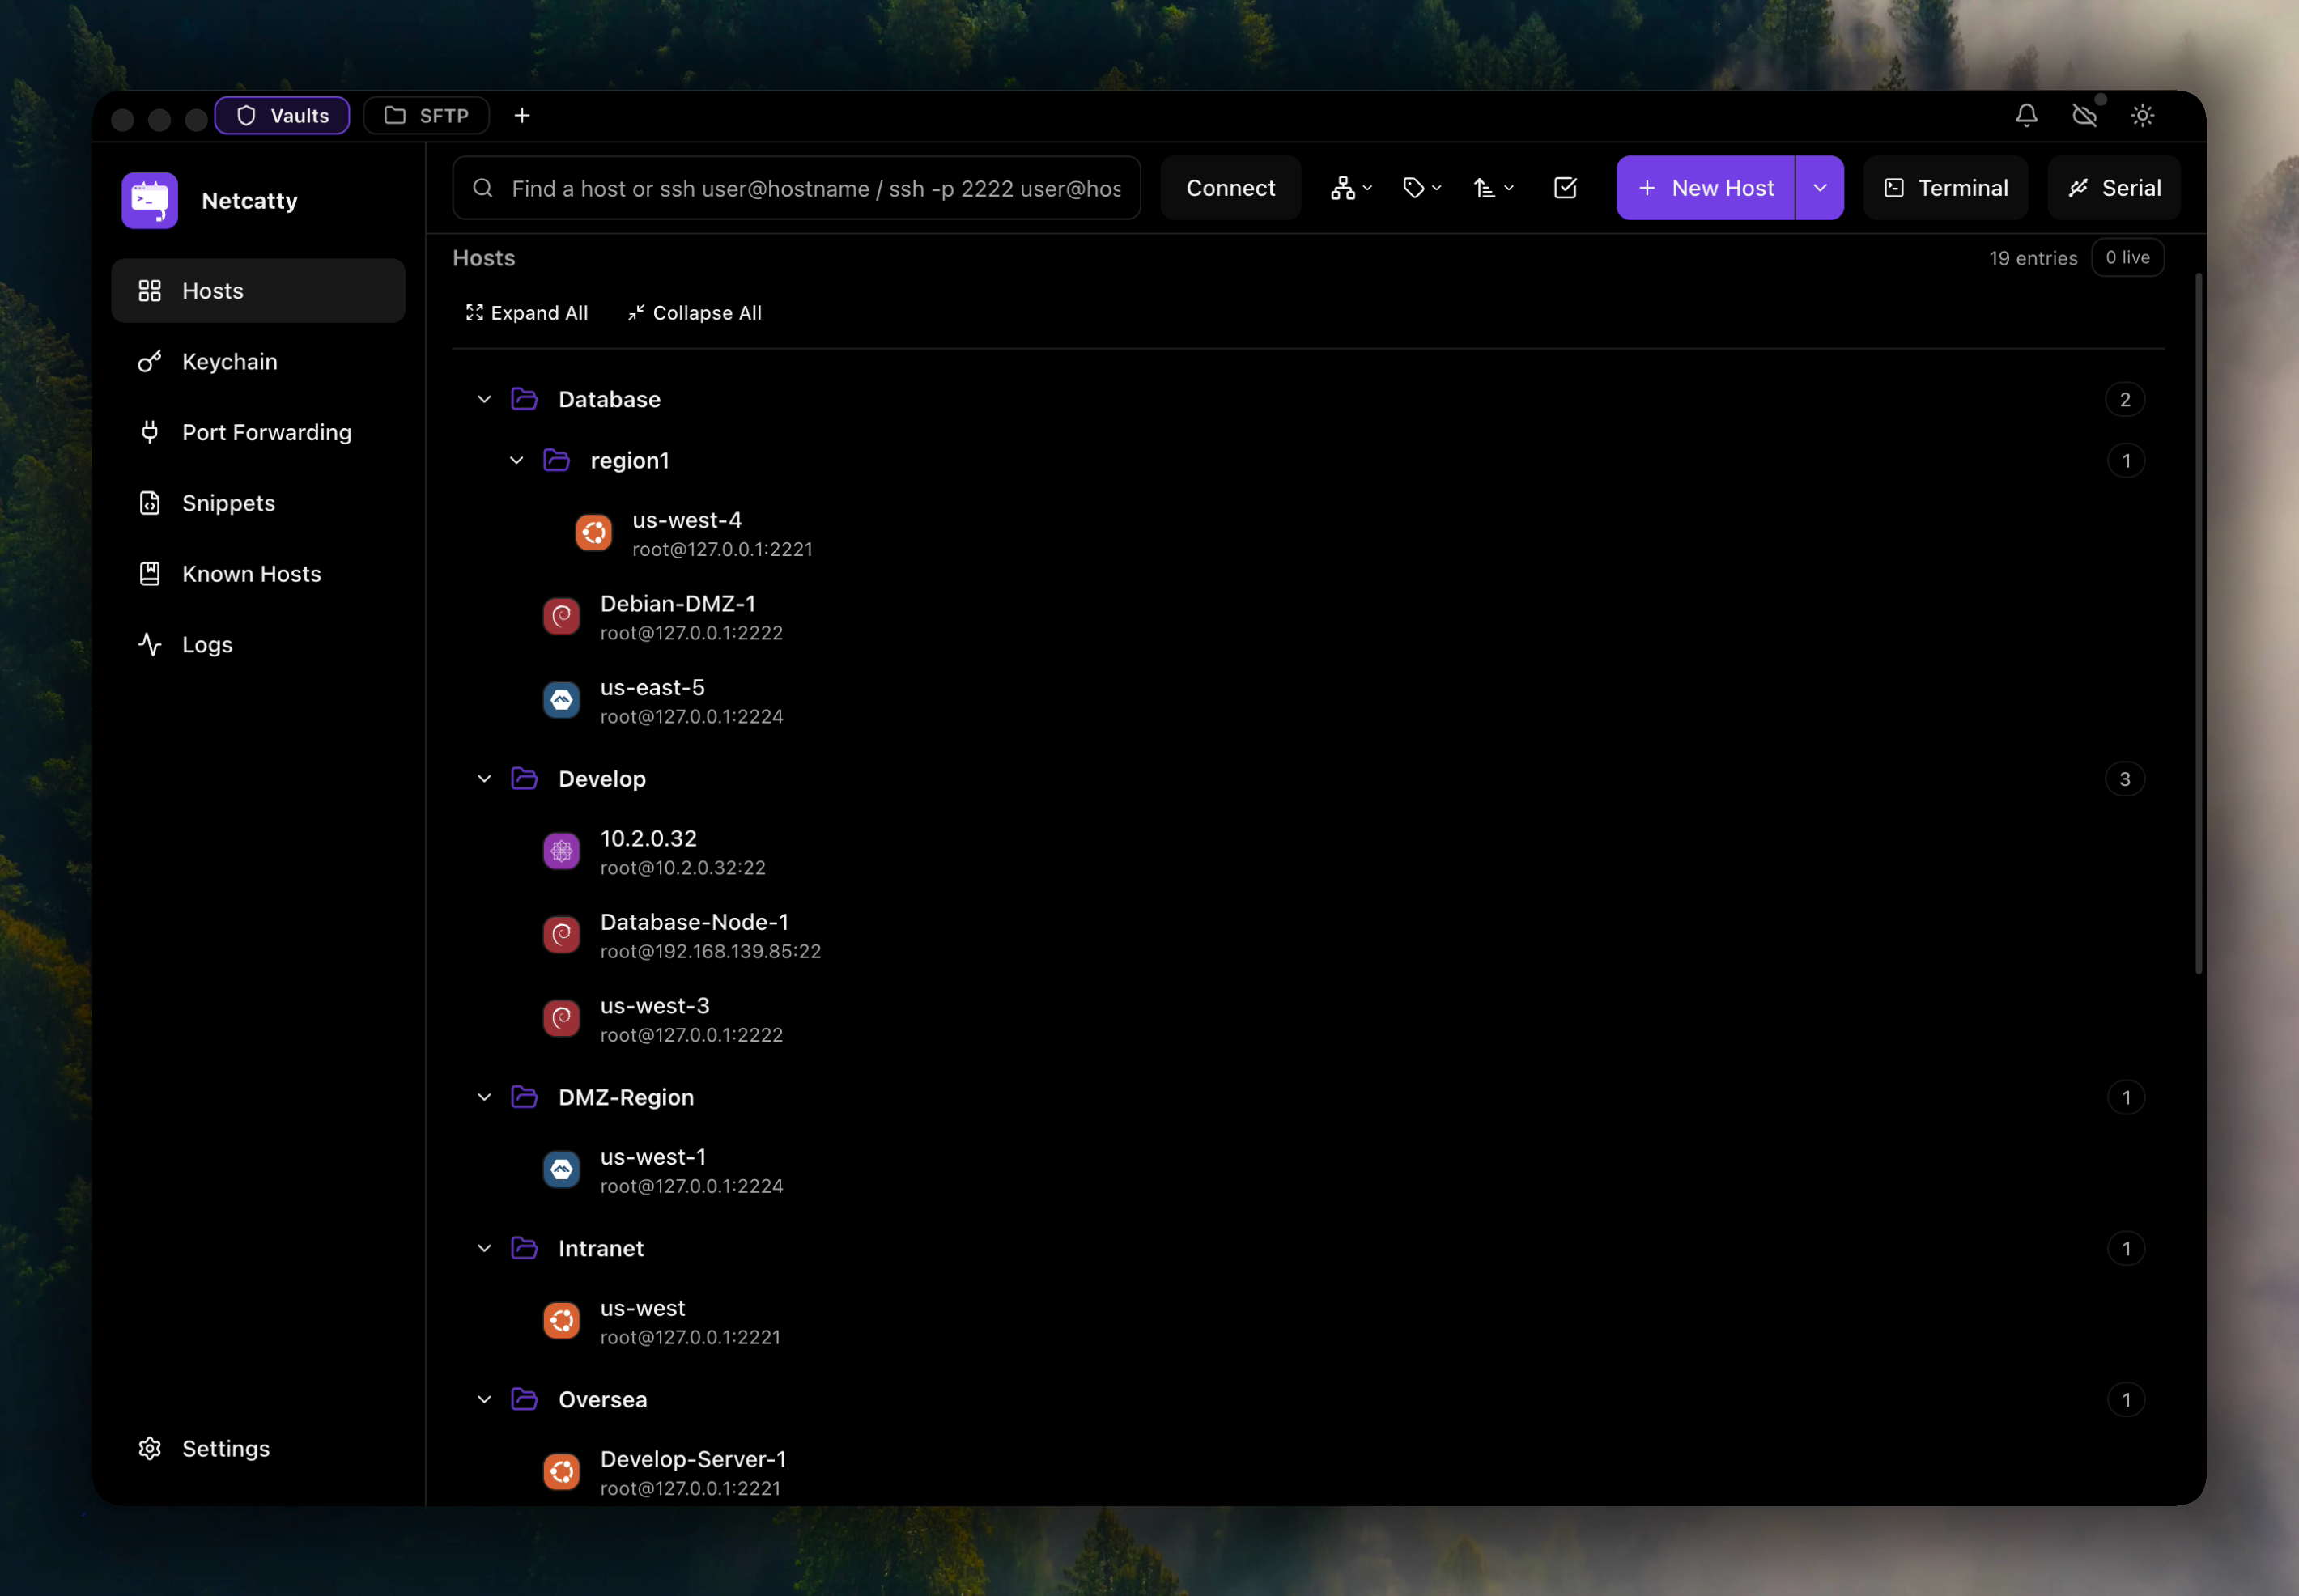Focus the host search input field
This screenshot has height=1596, width=2299.
pos(815,188)
